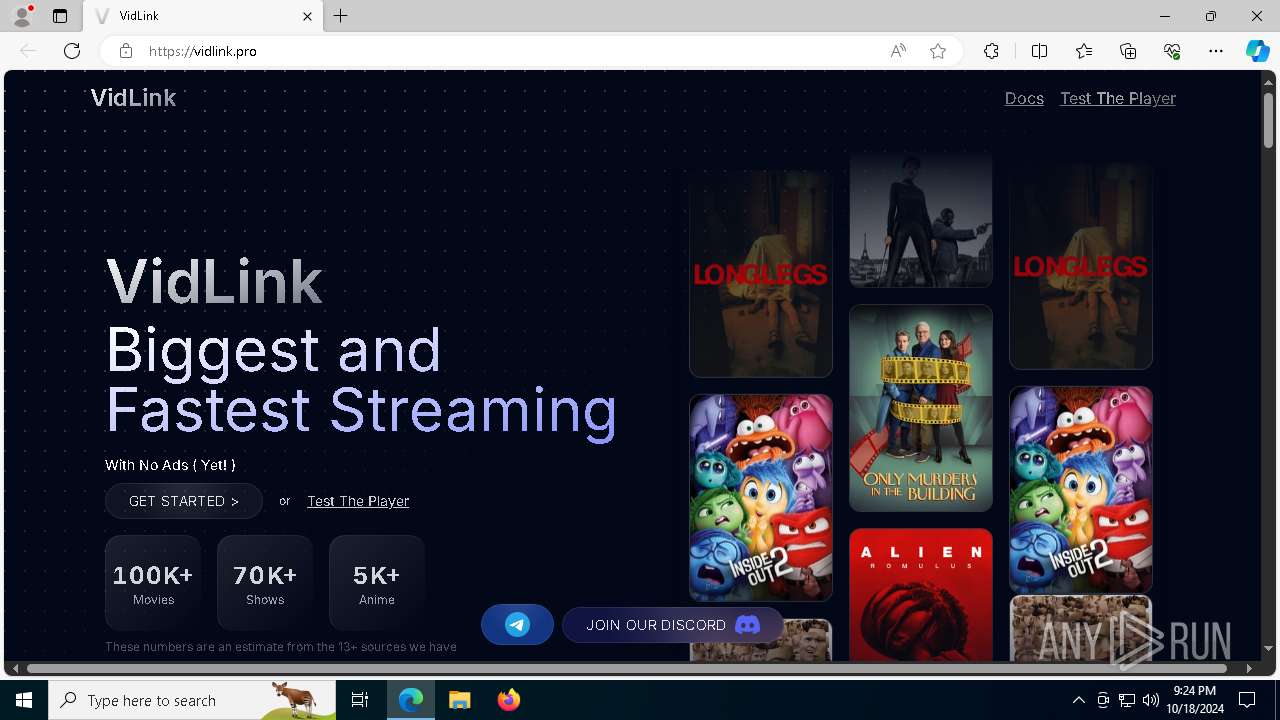The height and width of the screenshot is (720, 1280).
Task: Open Test The Player link beside GET STARTED
Action: (358, 501)
